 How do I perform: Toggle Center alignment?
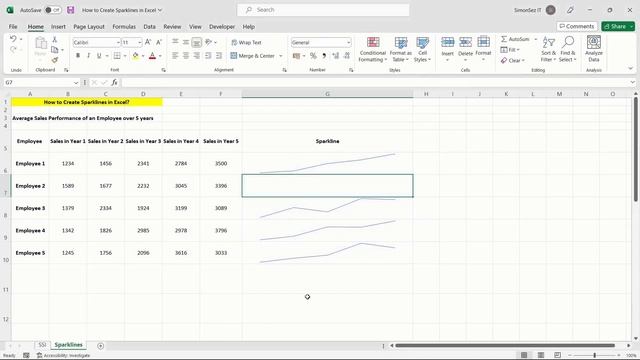tap(186, 56)
